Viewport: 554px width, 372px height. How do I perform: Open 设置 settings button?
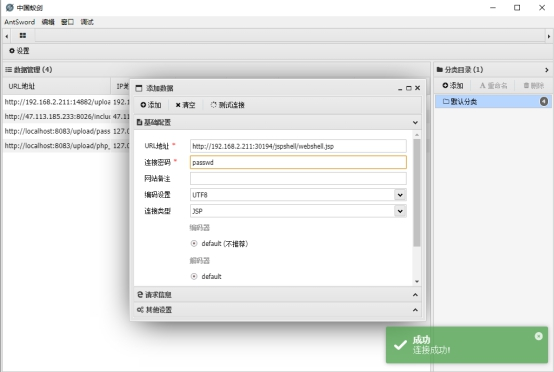pos(19,51)
